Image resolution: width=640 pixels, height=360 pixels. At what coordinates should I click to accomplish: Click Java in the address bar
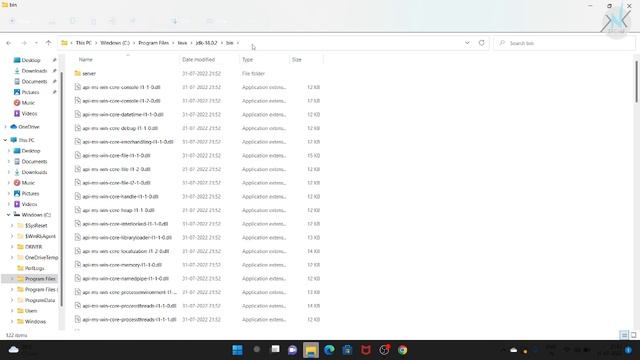[182, 43]
